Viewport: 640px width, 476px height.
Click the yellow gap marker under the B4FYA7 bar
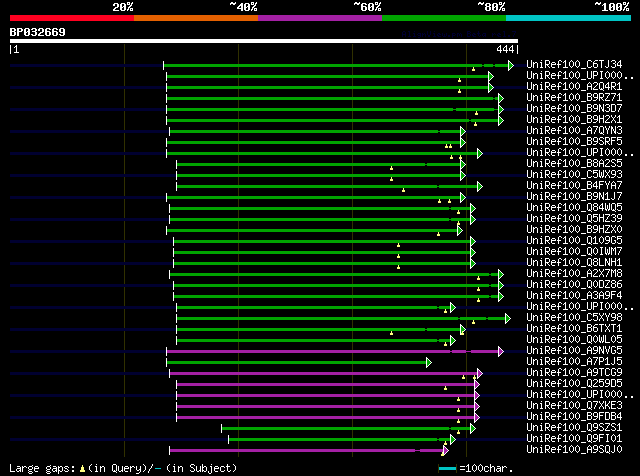[403, 190]
